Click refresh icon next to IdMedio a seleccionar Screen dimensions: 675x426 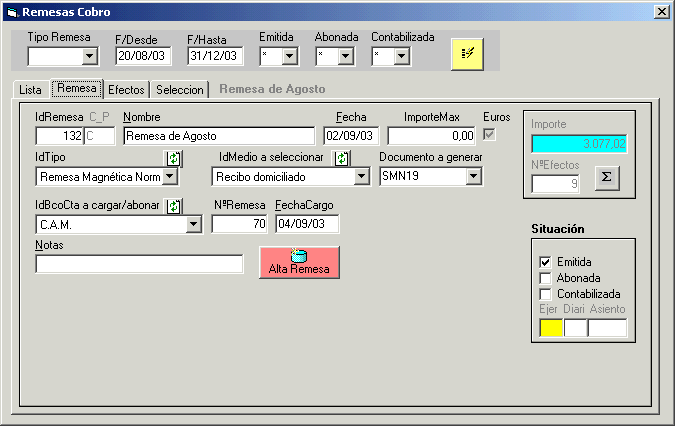click(x=342, y=158)
